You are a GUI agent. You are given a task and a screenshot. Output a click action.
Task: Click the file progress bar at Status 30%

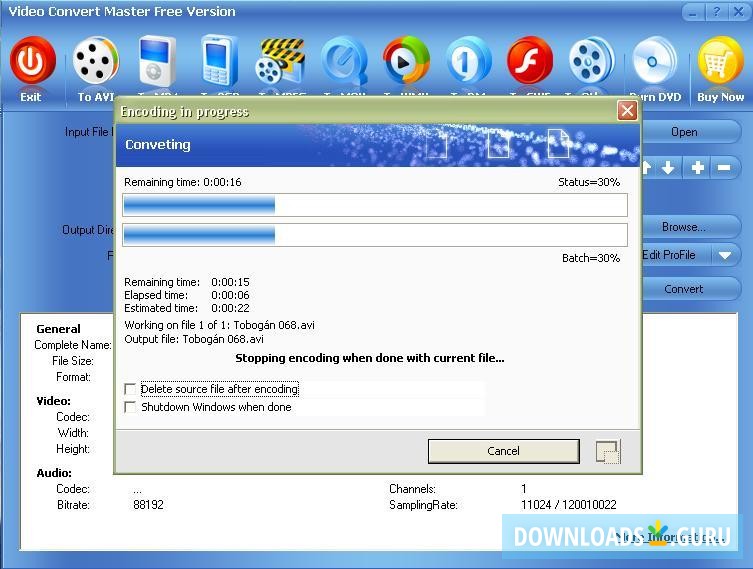[375, 206]
